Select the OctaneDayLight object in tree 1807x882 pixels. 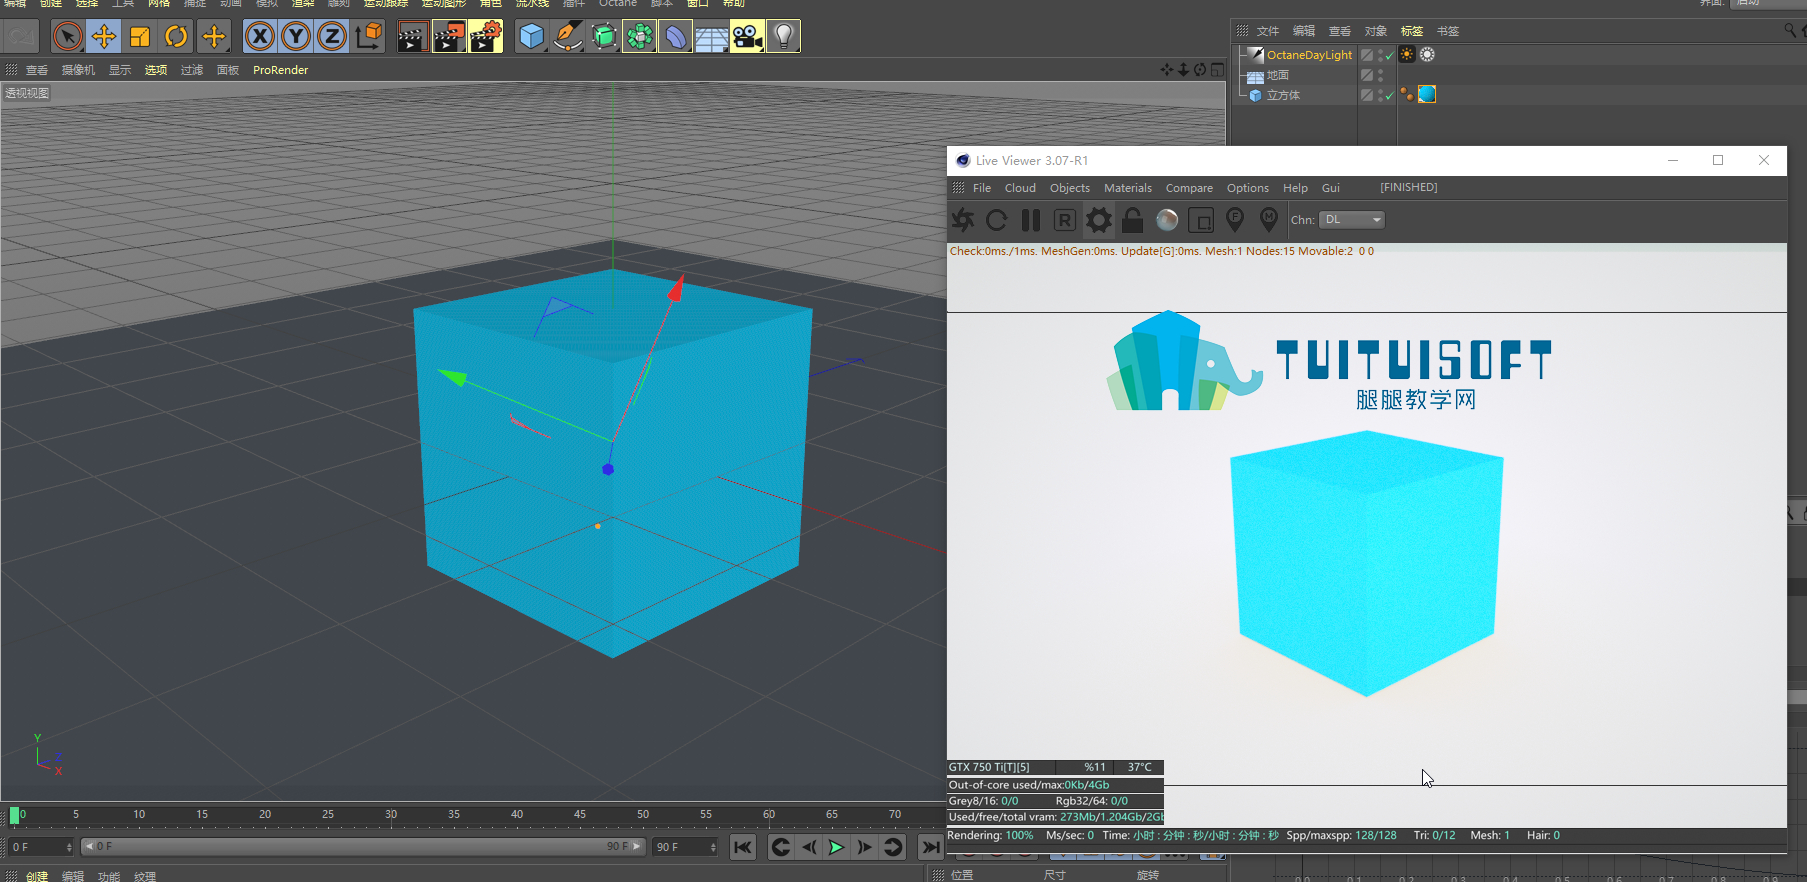(x=1308, y=55)
